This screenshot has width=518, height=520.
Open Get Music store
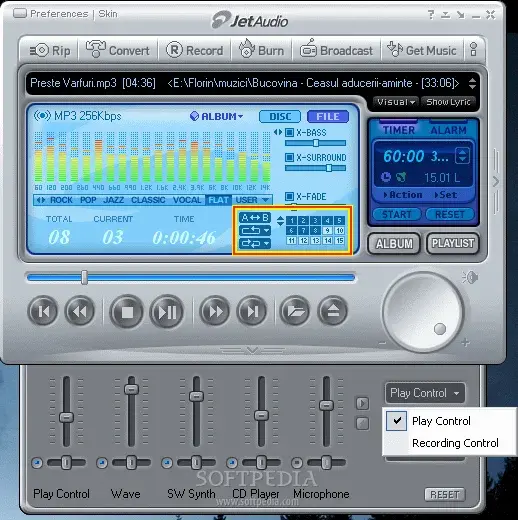coord(422,50)
